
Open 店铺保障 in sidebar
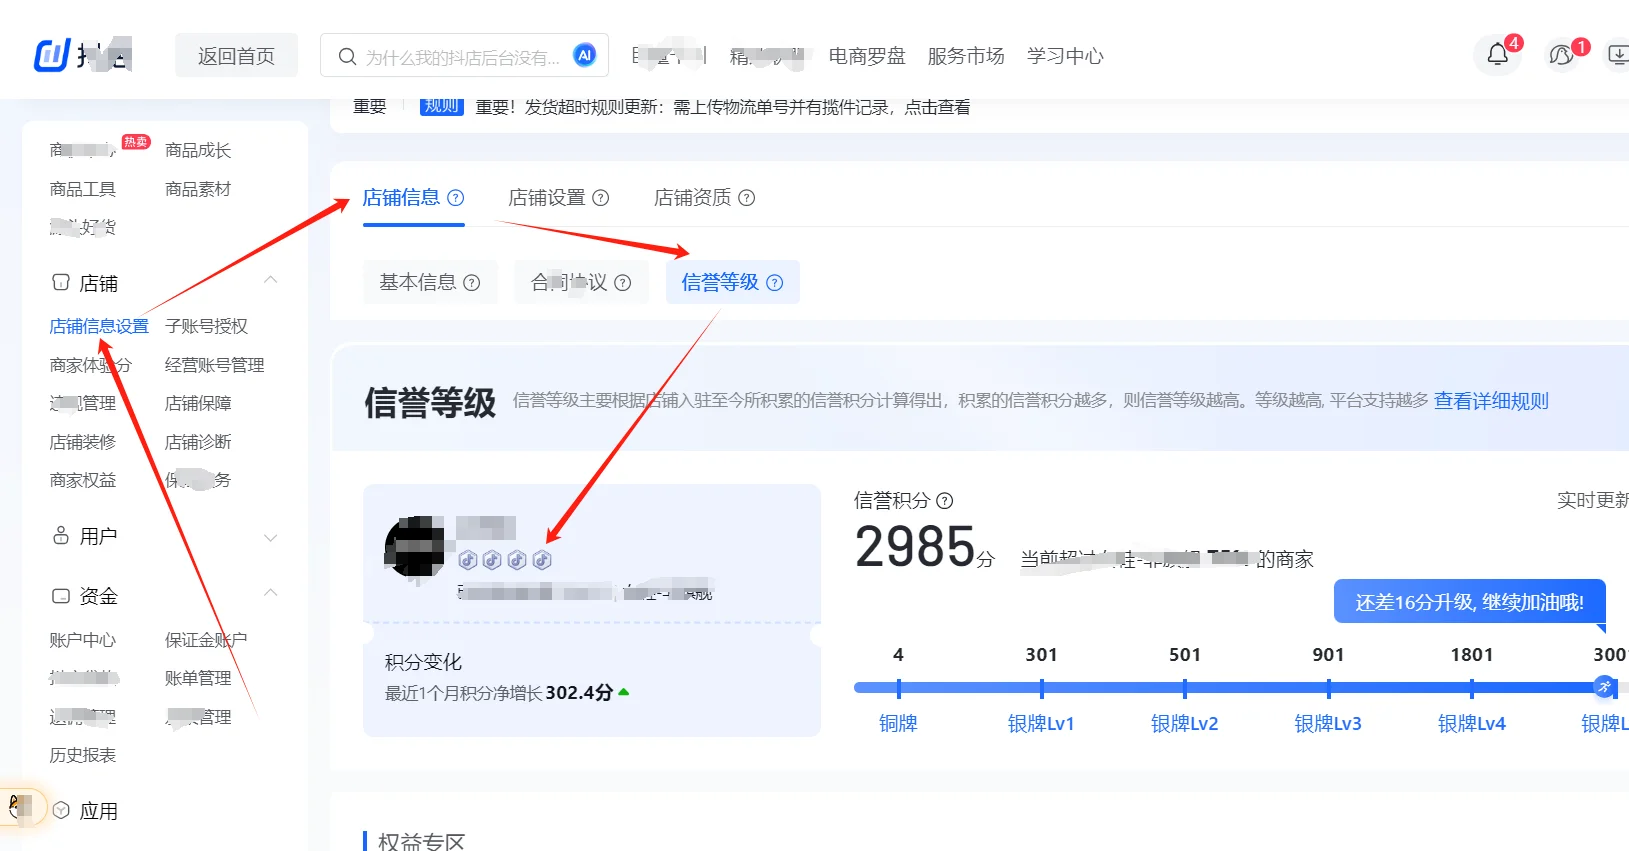coord(198,403)
